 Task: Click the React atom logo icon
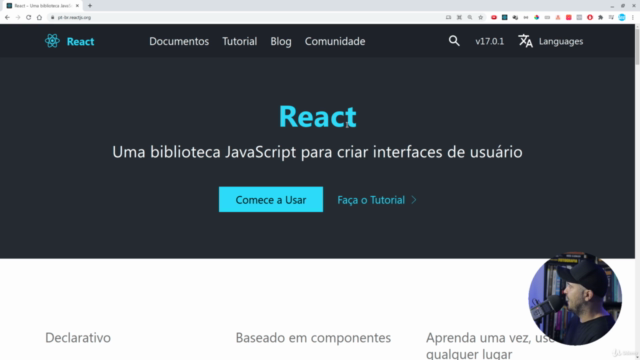coord(52,41)
